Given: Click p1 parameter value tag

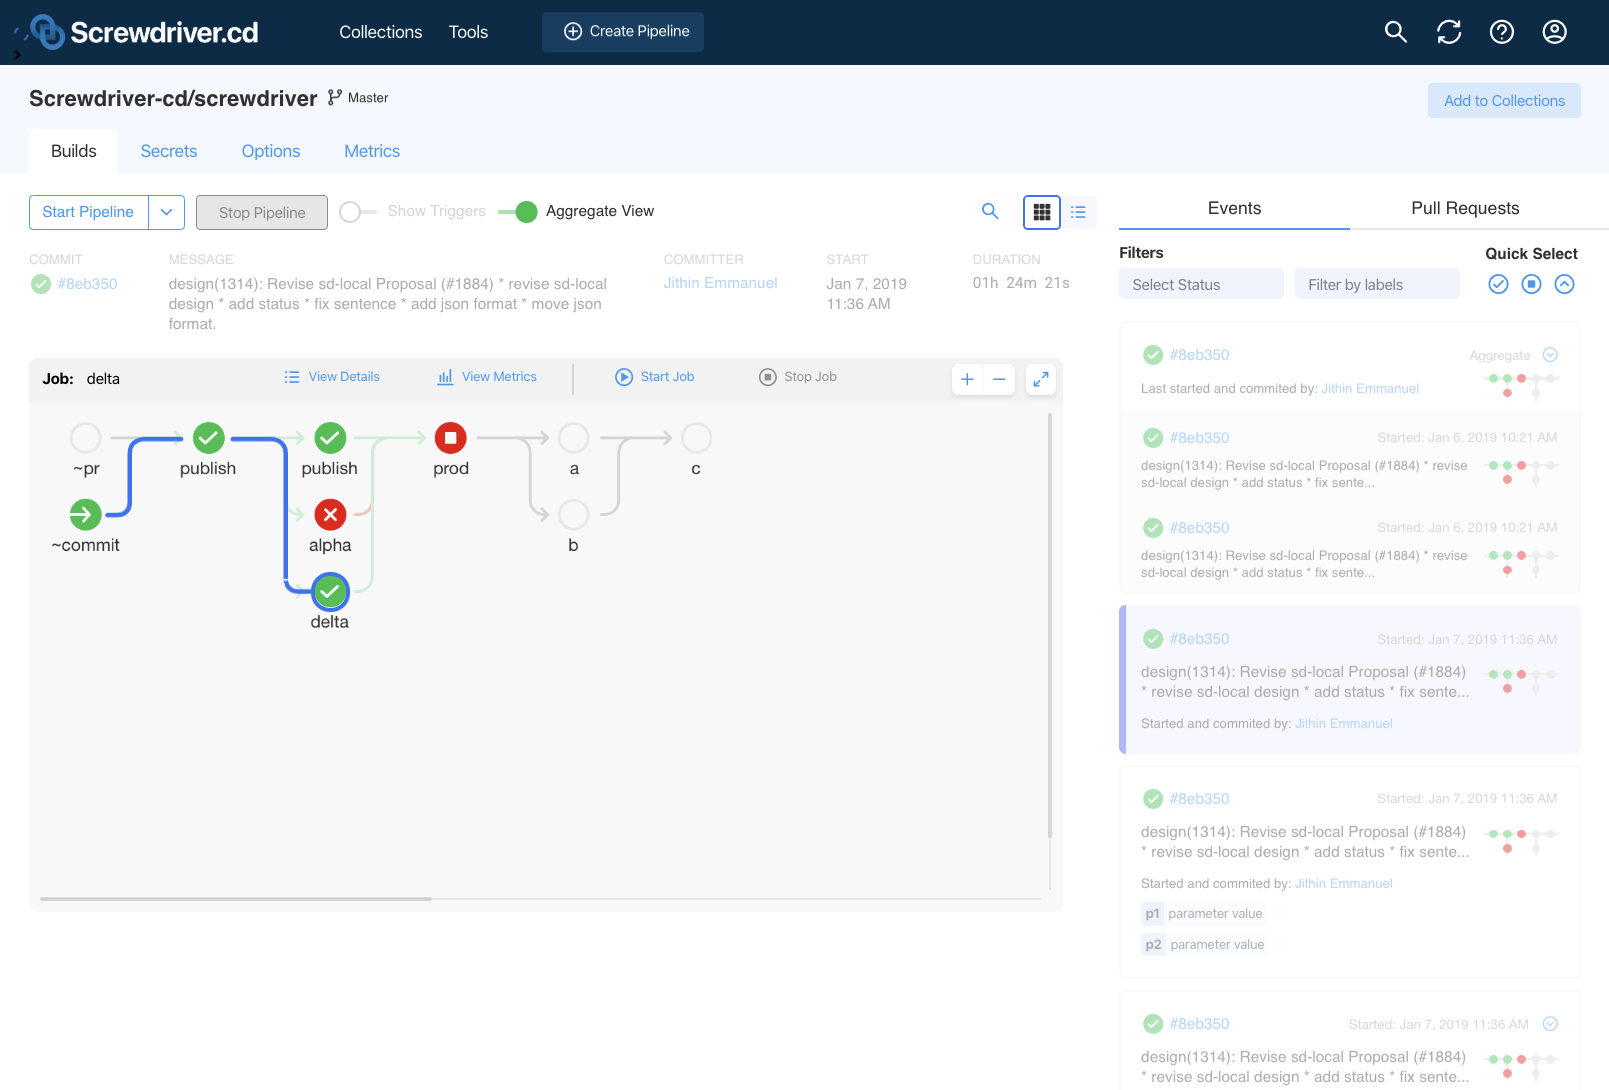Looking at the screenshot, I should click(x=1205, y=914).
